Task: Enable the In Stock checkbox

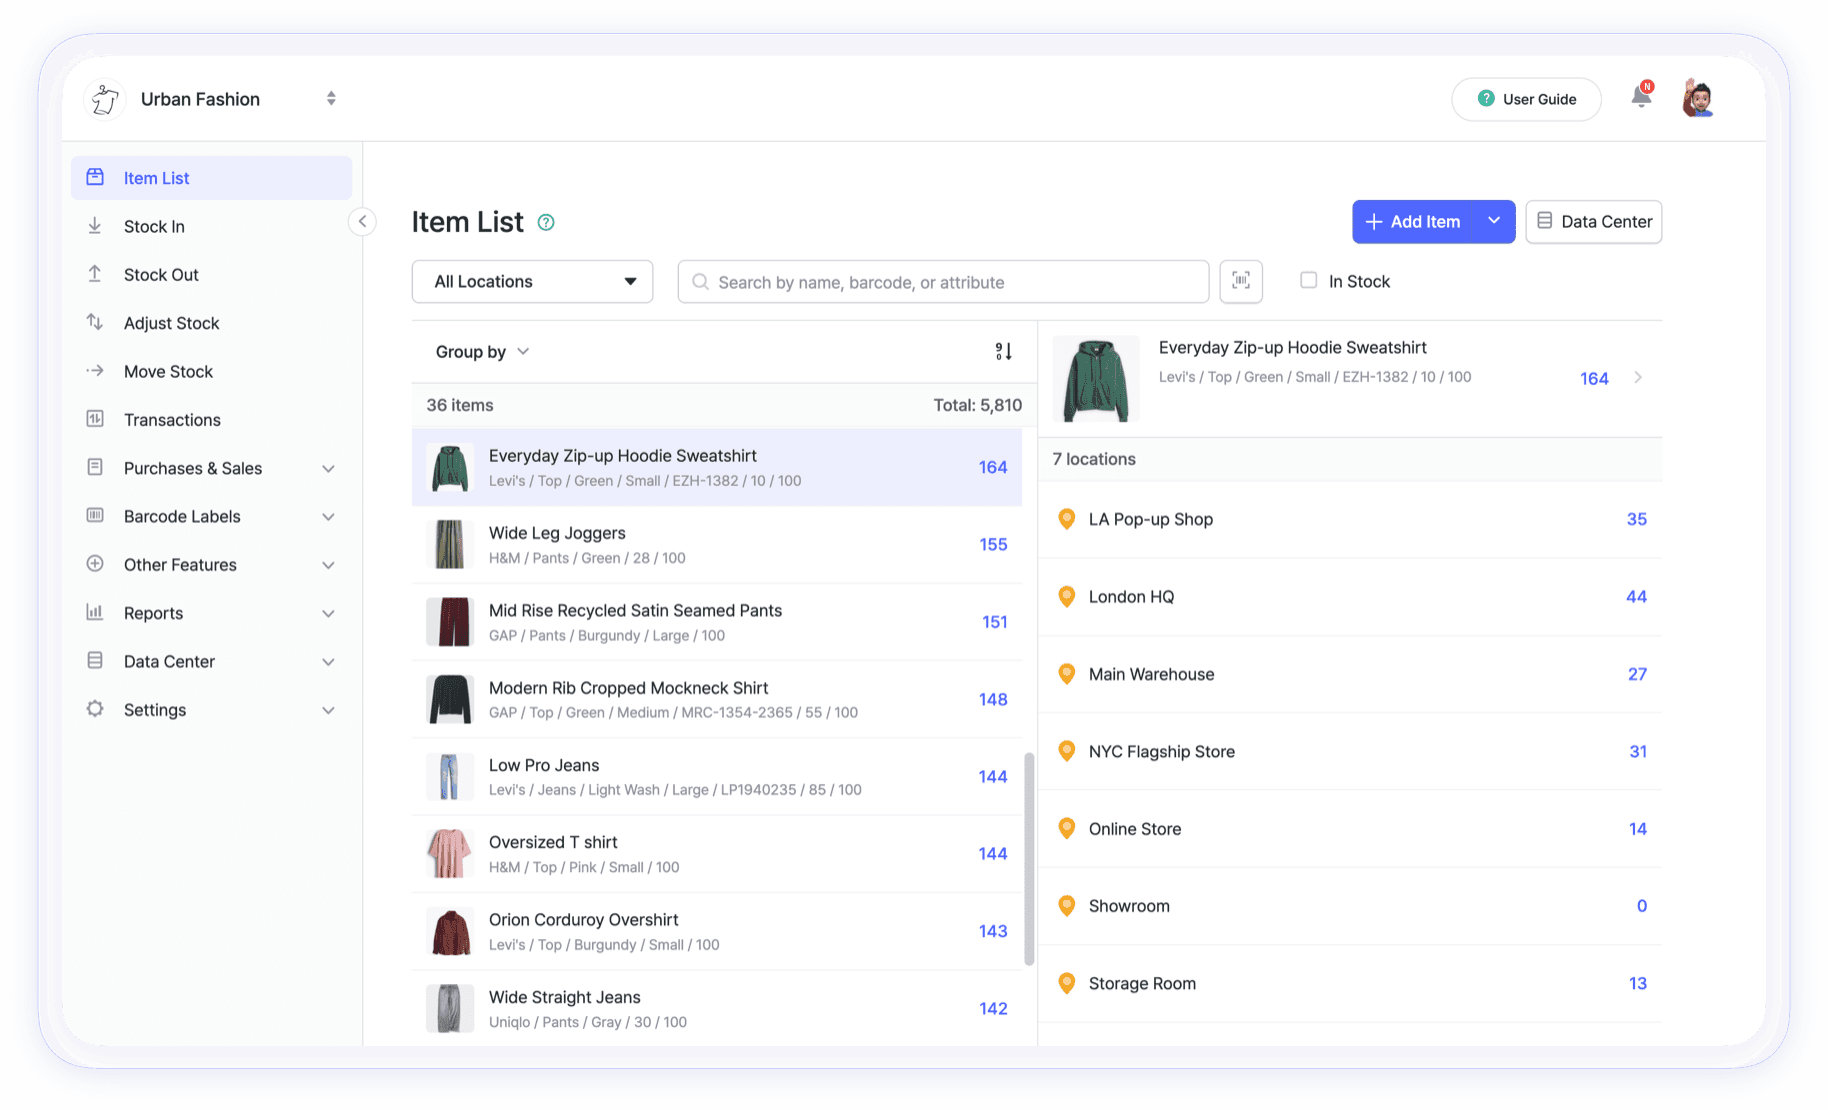Action: click(1308, 281)
